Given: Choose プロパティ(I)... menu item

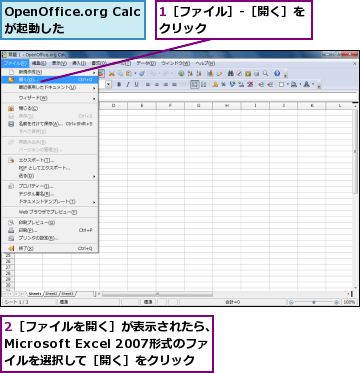Looking at the screenshot, I should click(50, 186).
